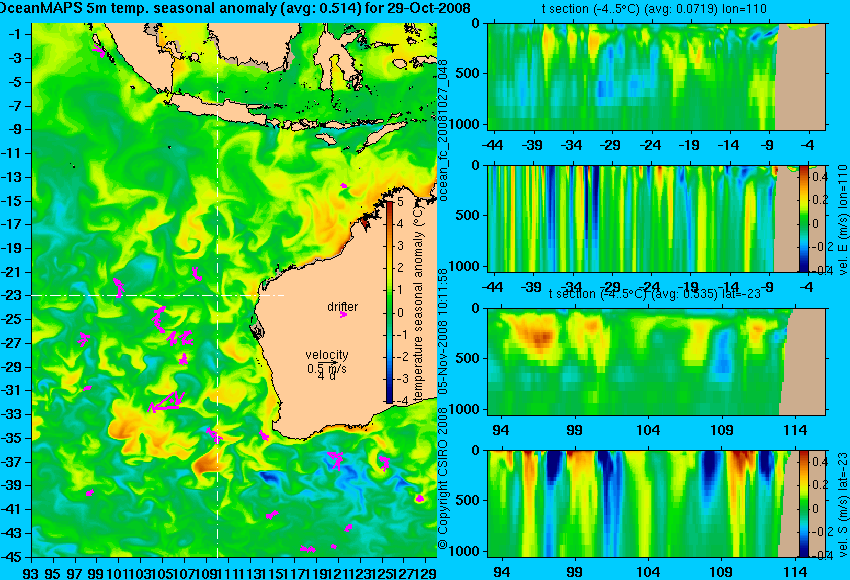Click the '05-Nov-2008 10:11:58' timestamp text

(x=443, y=331)
